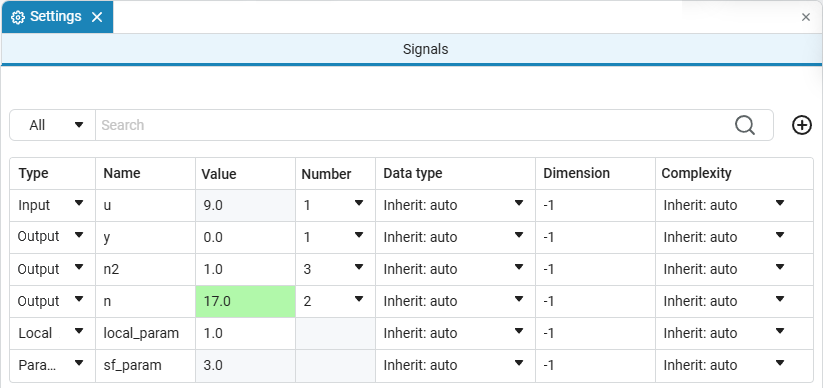This screenshot has width=823, height=388.
Task: Click the search magnifier icon
Action: tap(745, 125)
